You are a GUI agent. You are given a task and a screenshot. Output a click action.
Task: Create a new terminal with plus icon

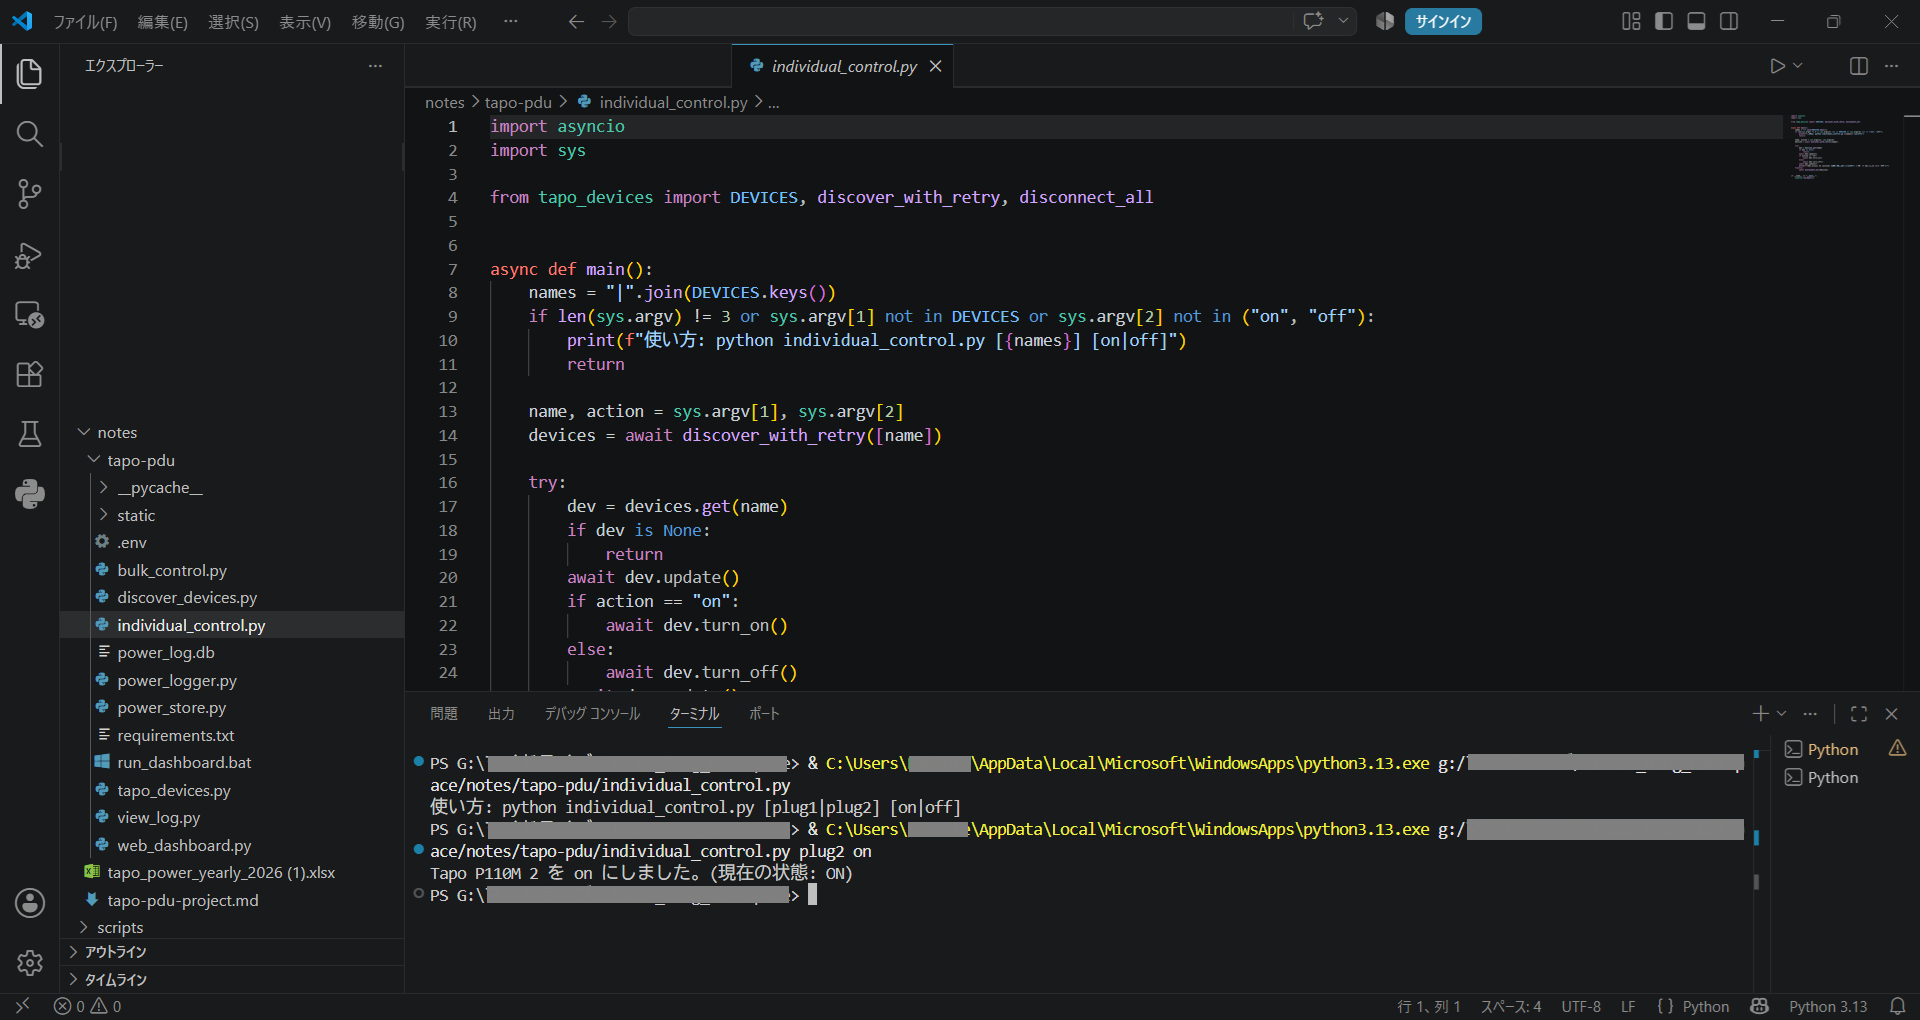[1760, 714]
